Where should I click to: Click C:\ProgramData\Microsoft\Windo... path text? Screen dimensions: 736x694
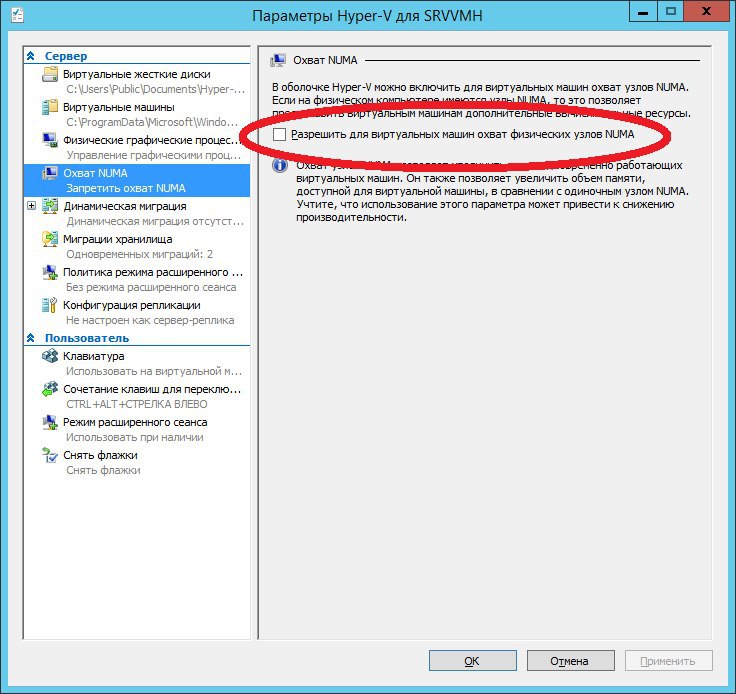pyautogui.click(x=153, y=122)
